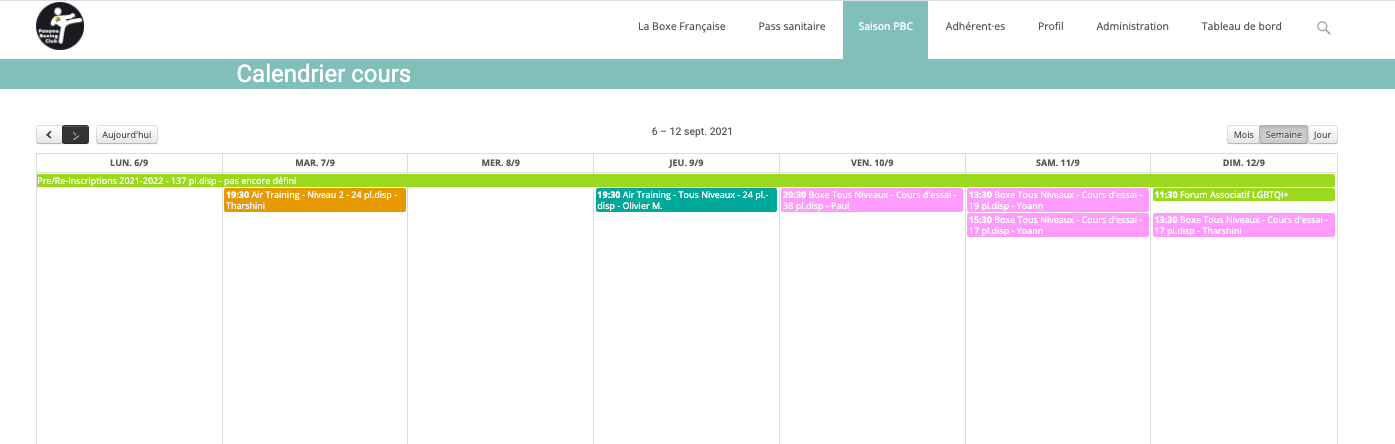Select the Semaine view button
This screenshot has width=1395, height=444.
1283,134
